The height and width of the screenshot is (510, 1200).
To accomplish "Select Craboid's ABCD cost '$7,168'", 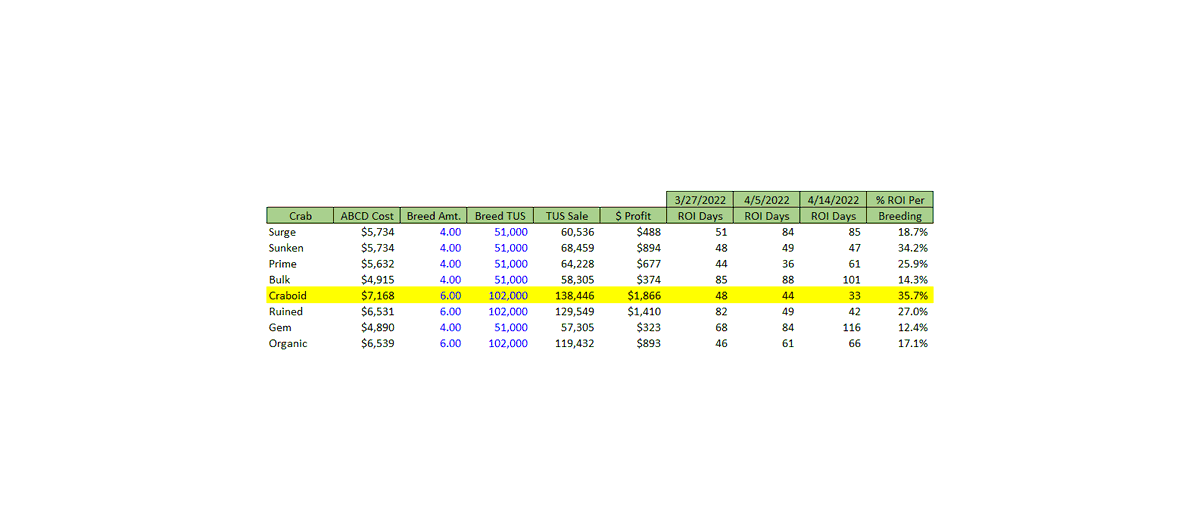I will [x=378, y=296].
